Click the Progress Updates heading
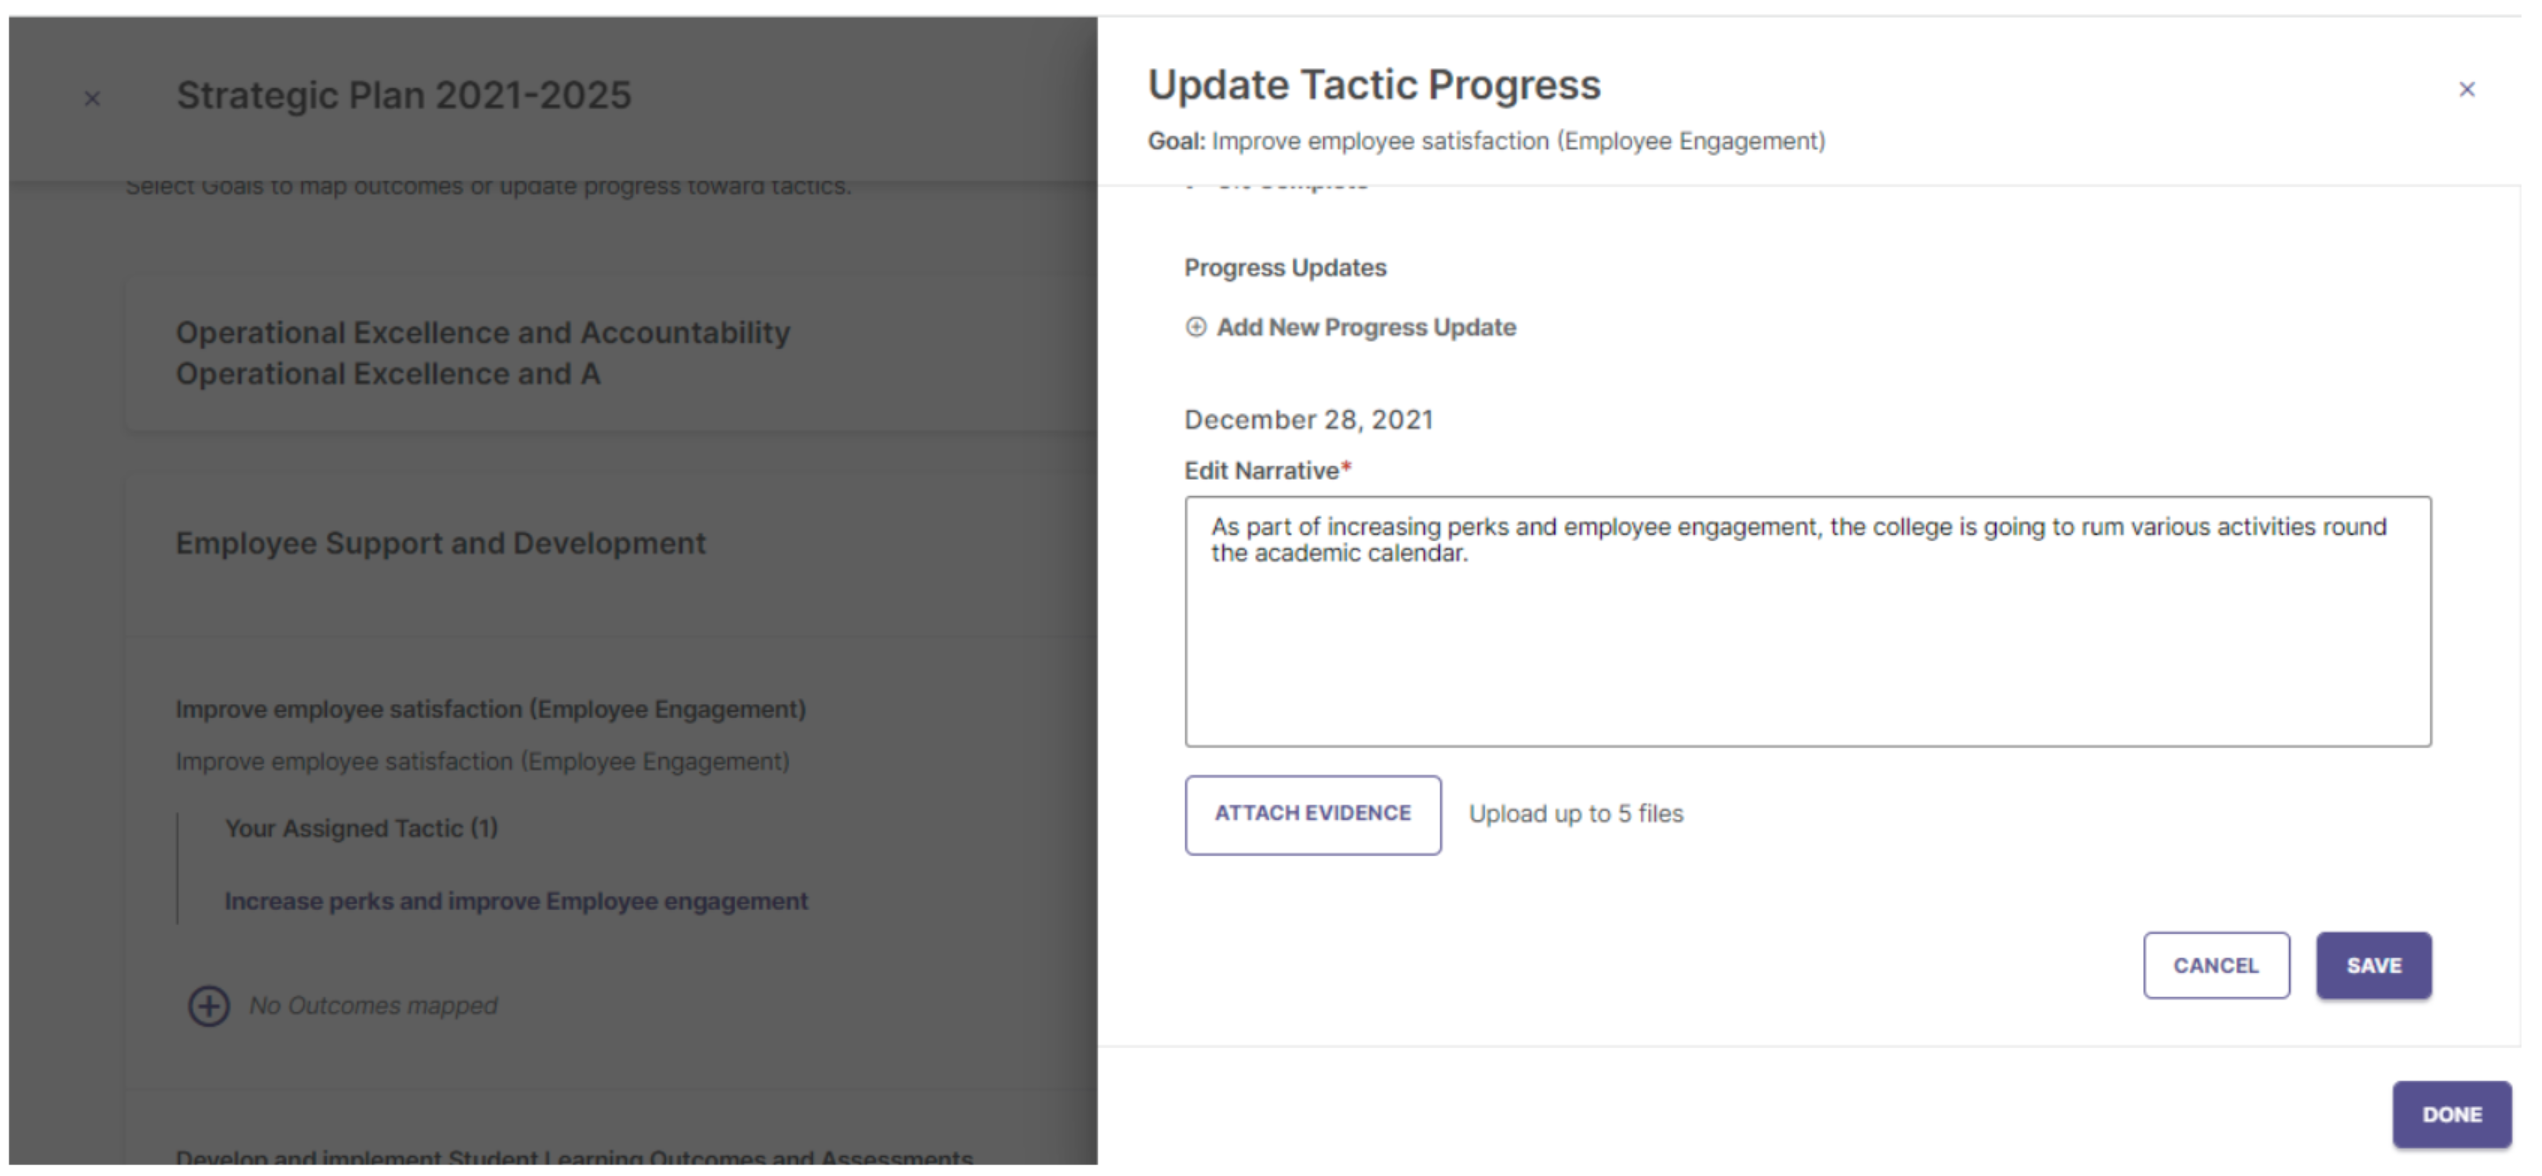Image resolution: width=2542 pixels, height=1176 pixels. coord(1285,268)
